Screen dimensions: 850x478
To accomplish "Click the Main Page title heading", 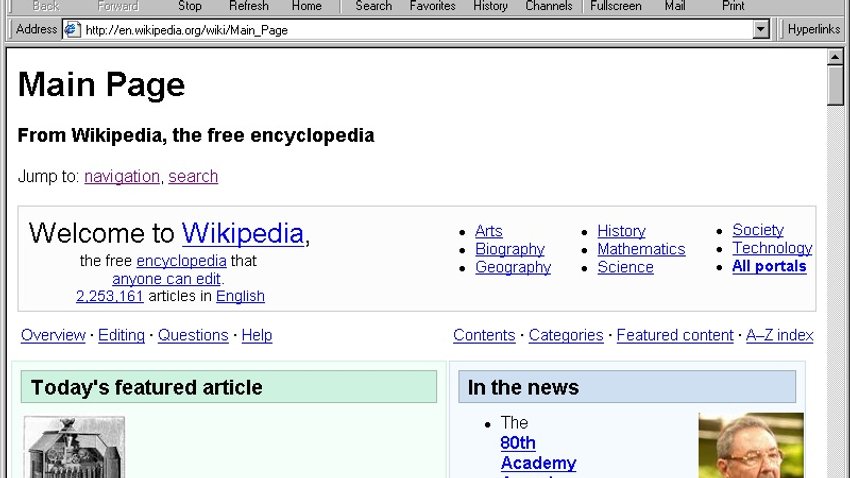I will 101,85.
